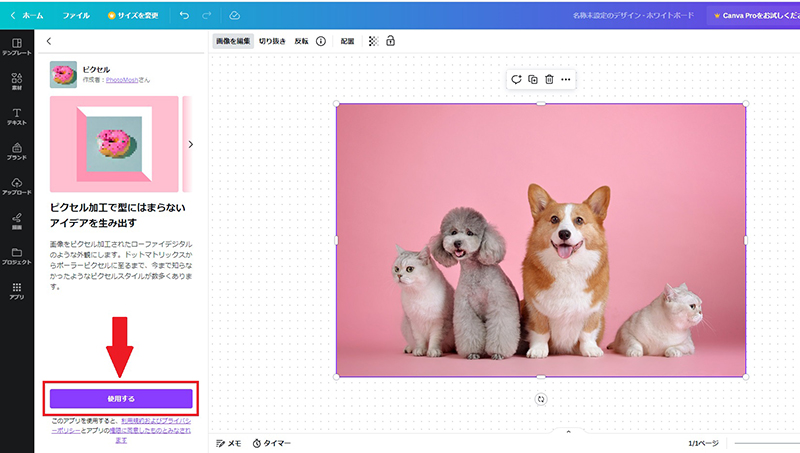Open the Templates panel in sidebar
Viewport: 800px width, 453px height.
pyautogui.click(x=17, y=46)
